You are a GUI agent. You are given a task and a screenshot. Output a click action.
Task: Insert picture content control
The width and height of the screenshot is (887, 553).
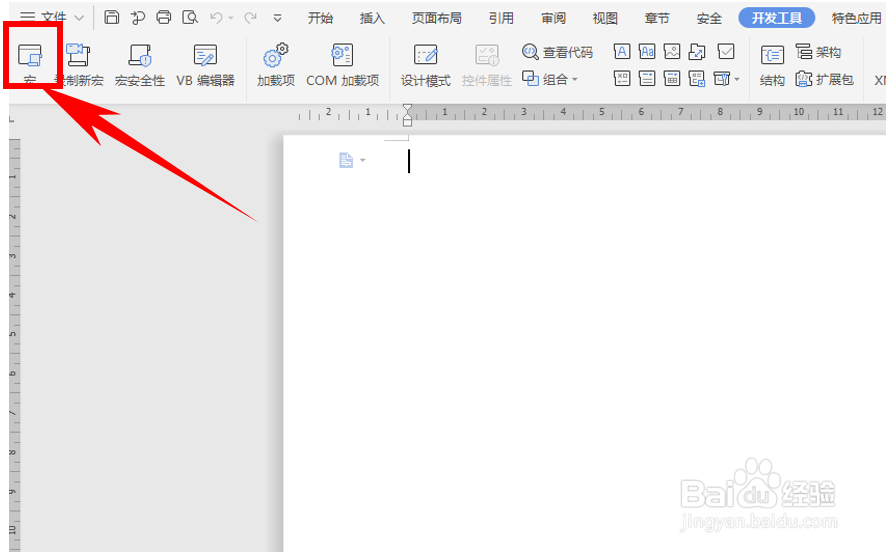click(671, 52)
